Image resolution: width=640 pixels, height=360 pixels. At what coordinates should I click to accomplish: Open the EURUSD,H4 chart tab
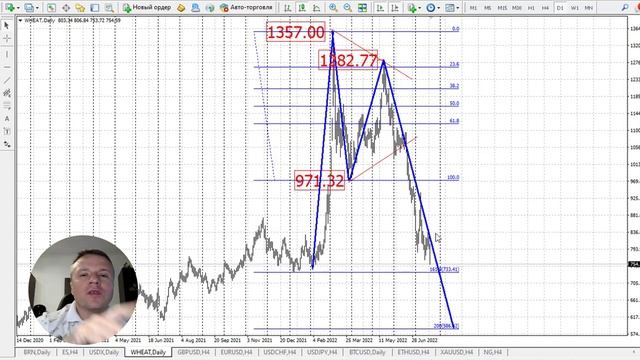click(x=236, y=352)
